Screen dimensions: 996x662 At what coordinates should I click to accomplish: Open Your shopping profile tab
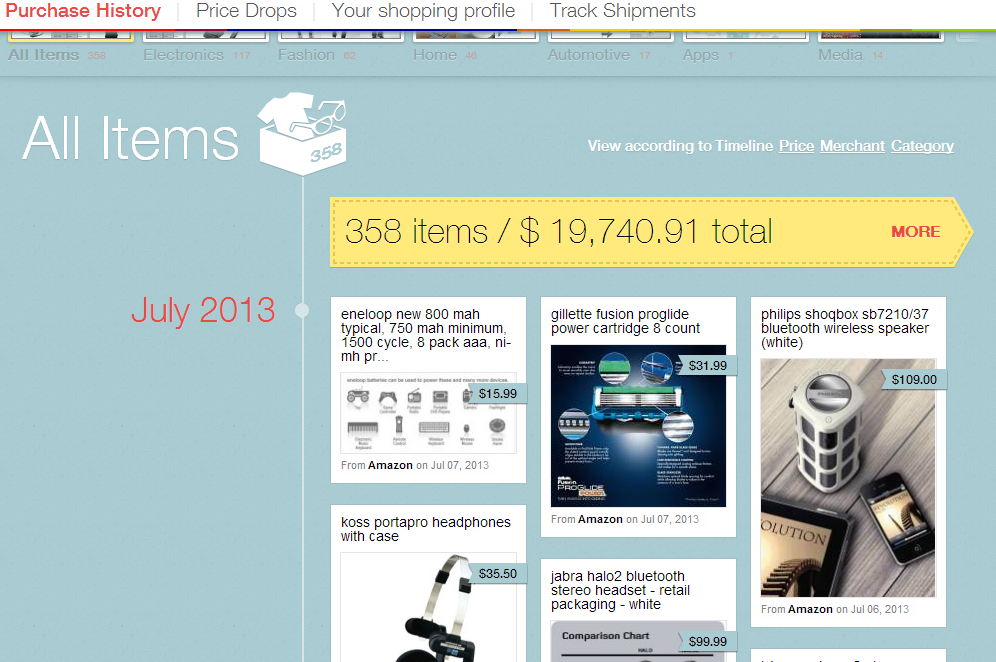[423, 11]
